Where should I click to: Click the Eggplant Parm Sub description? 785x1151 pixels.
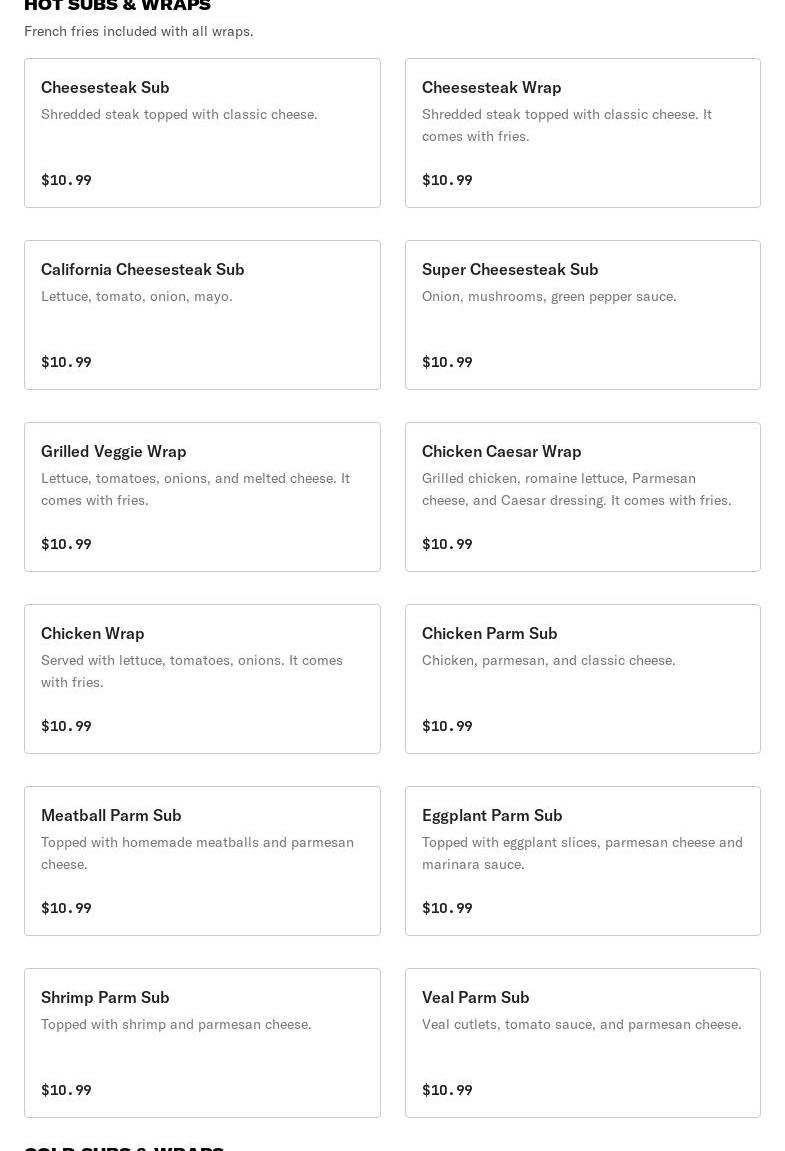pos(581,853)
